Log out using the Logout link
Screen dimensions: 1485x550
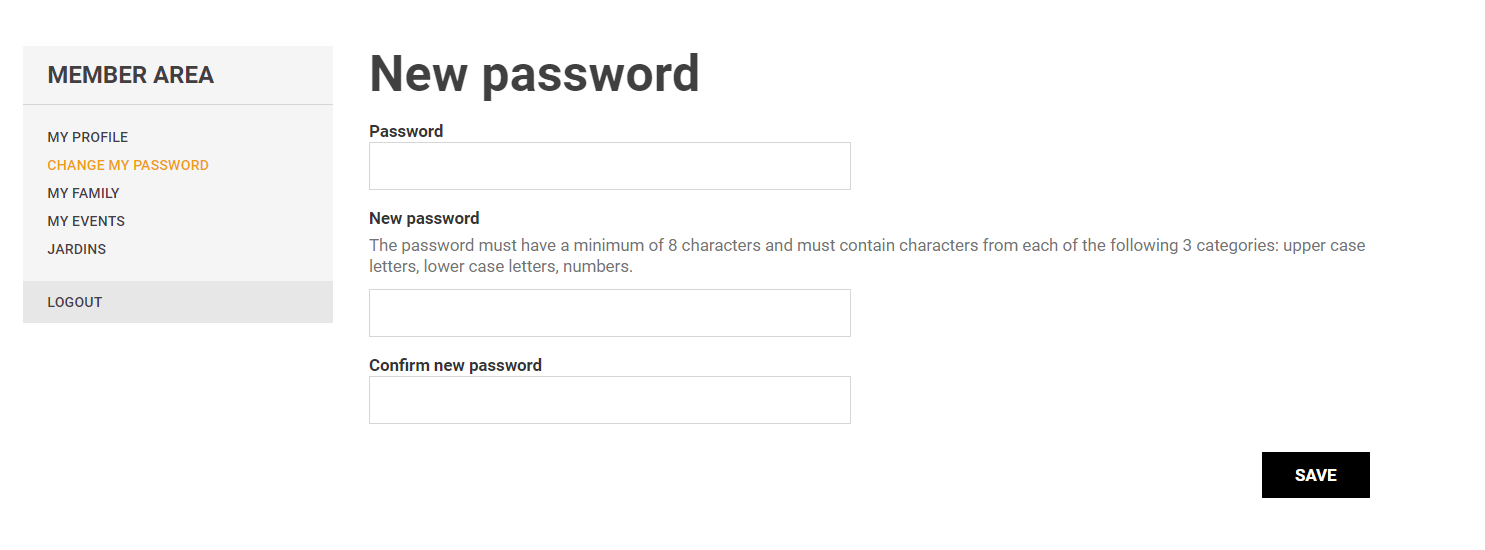(75, 302)
